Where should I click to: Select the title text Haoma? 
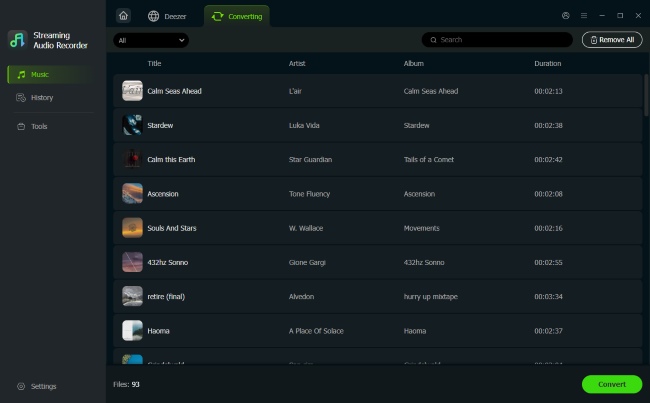click(x=158, y=331)
